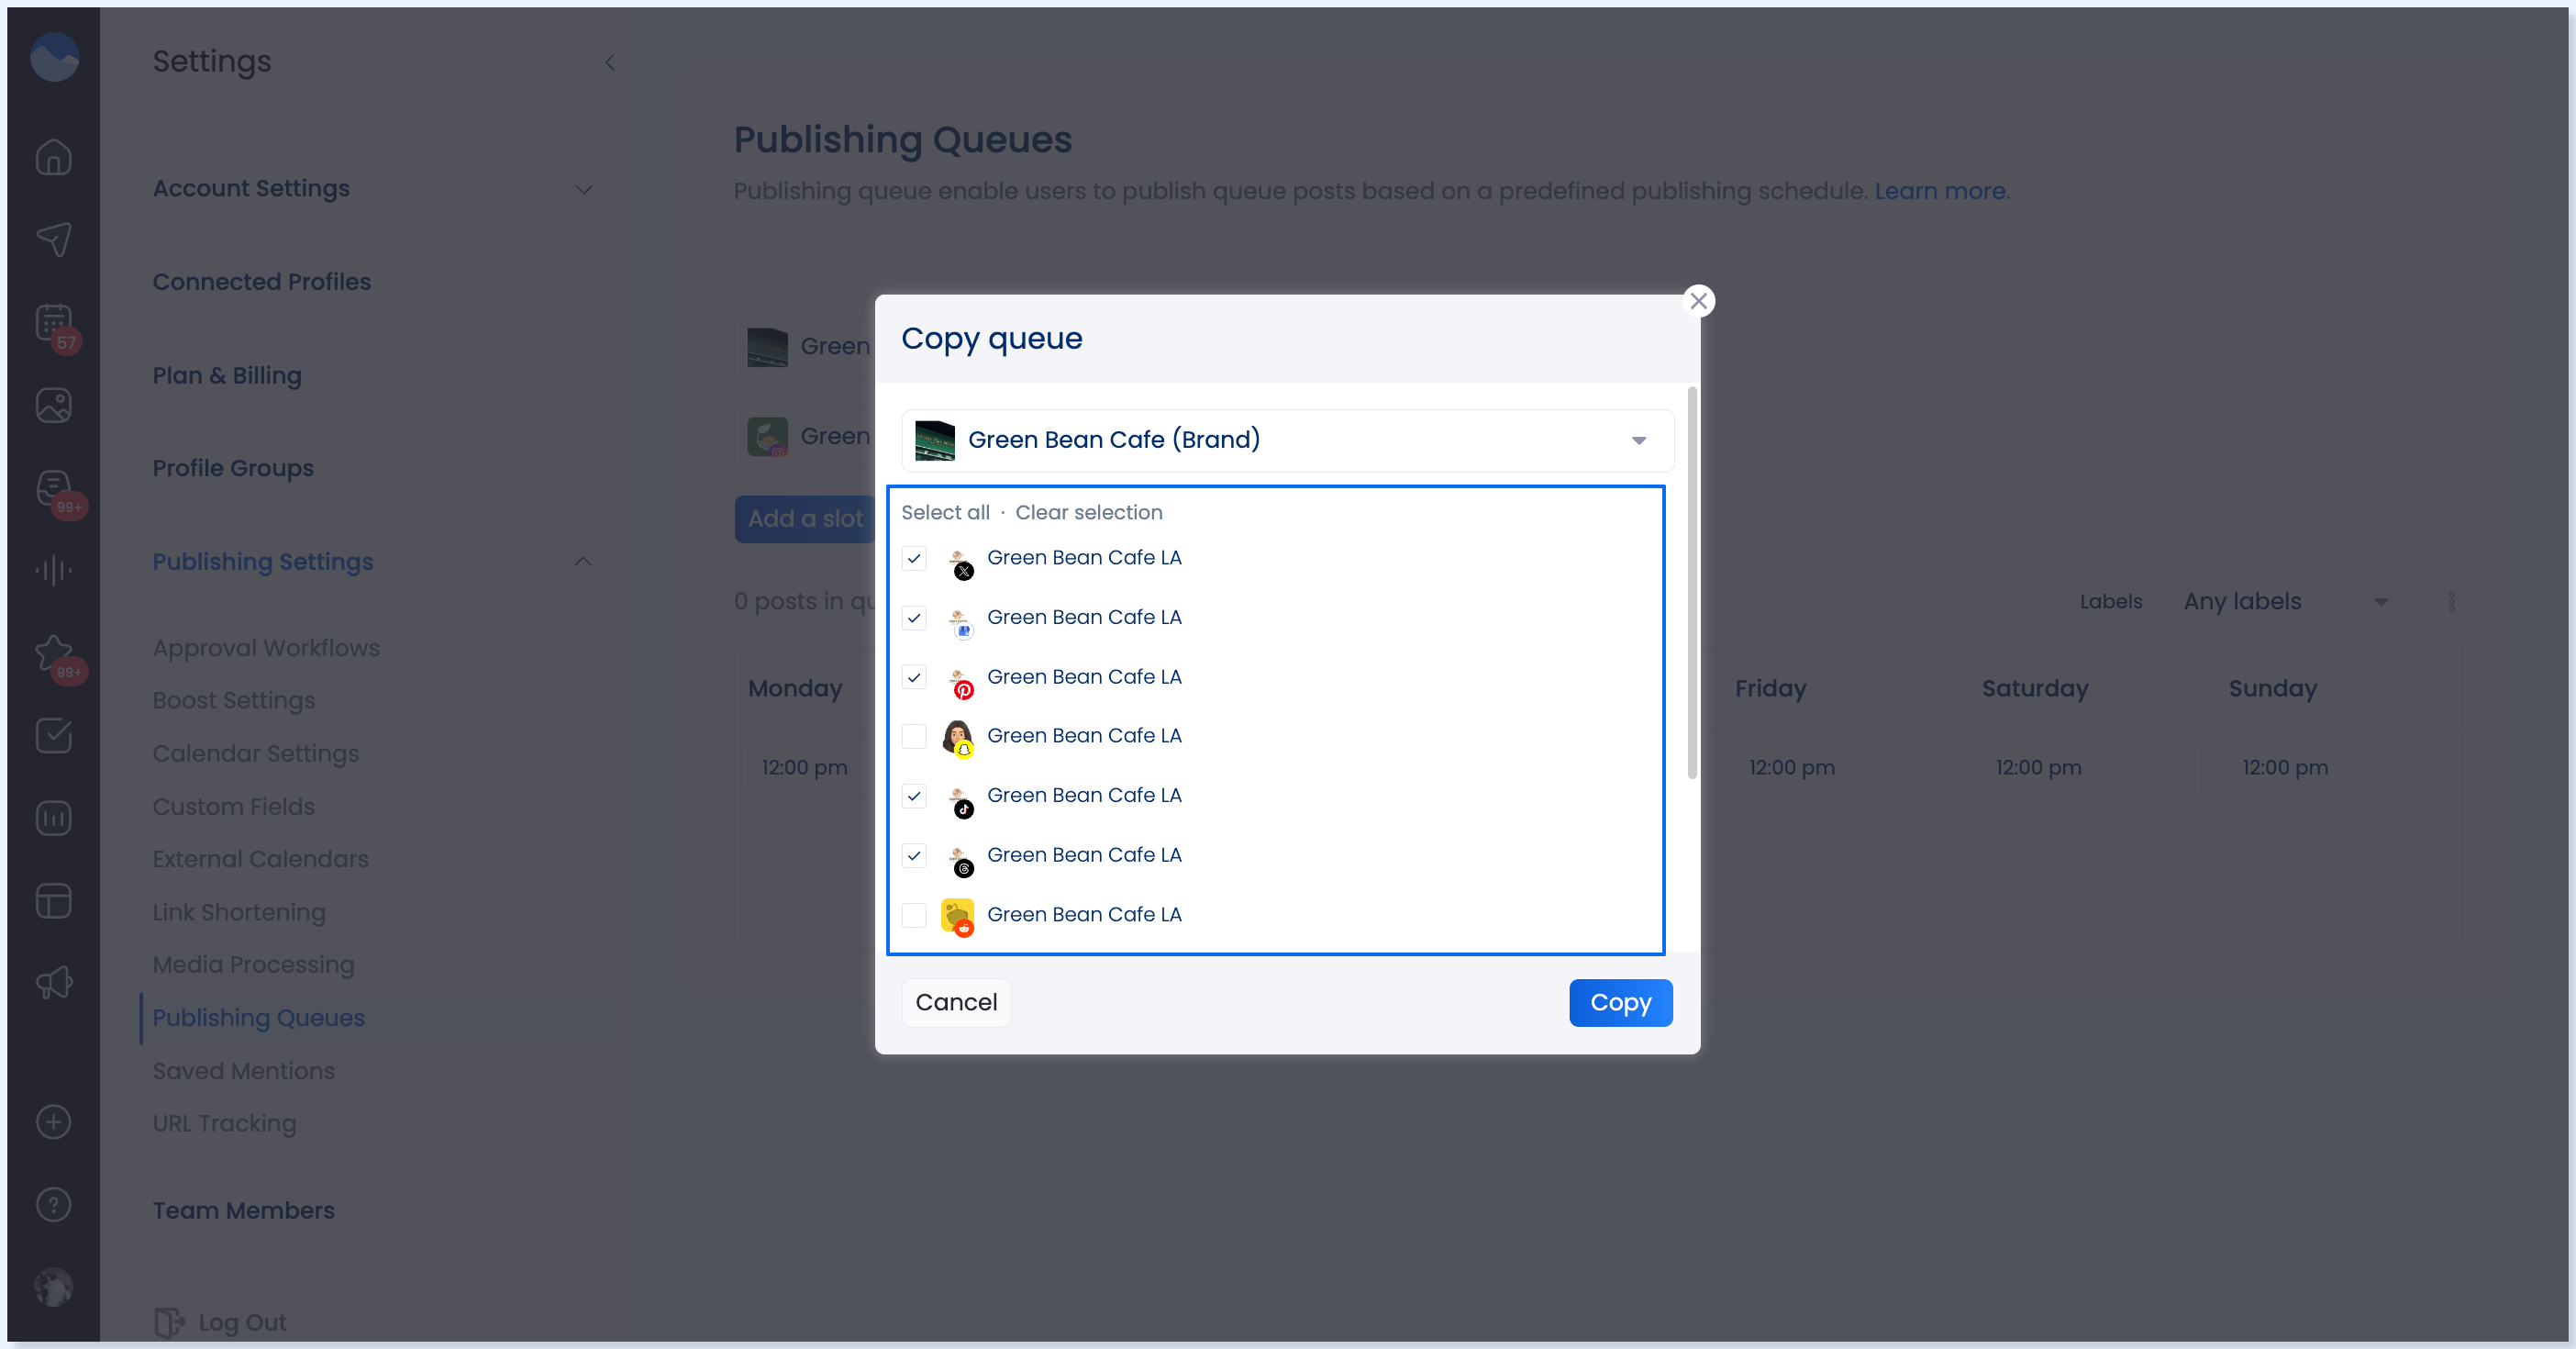Open the checkmark Tasks icon
2576x1349 pixels.
pyautogui.click(x=53, y=736)
